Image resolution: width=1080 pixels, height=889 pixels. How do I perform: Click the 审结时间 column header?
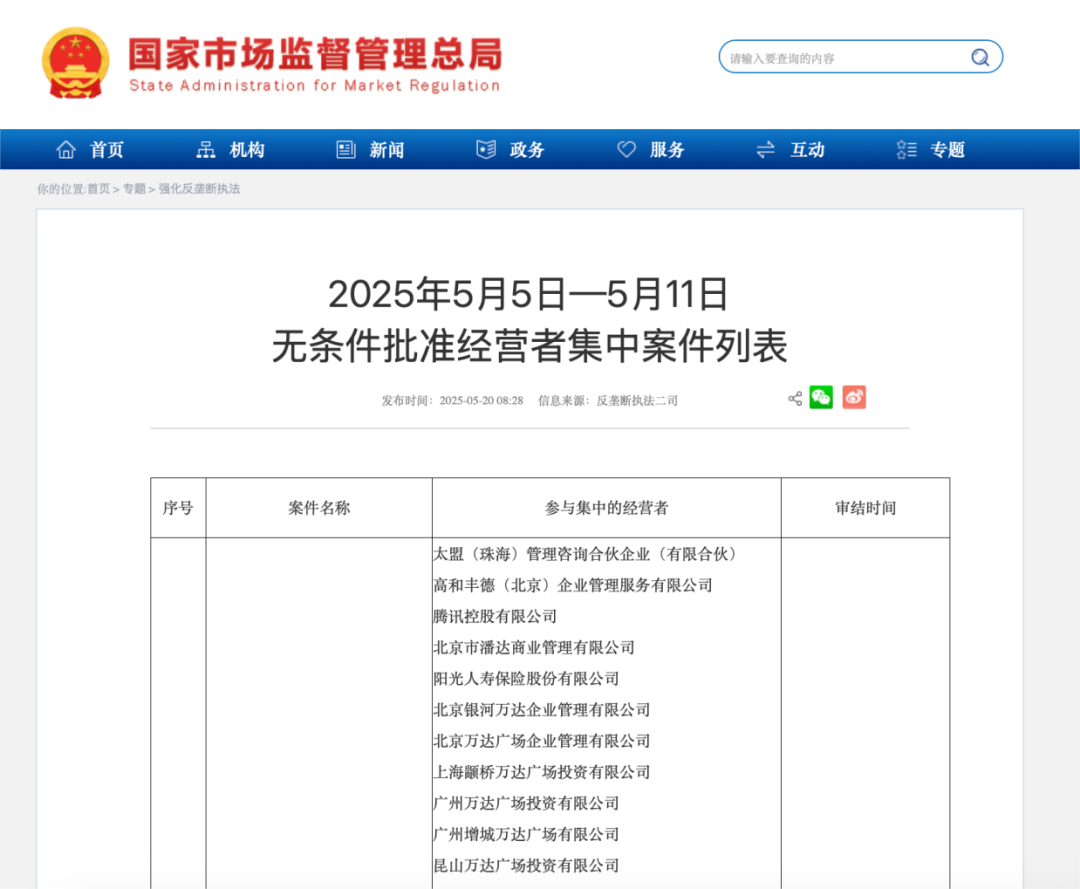866,508
